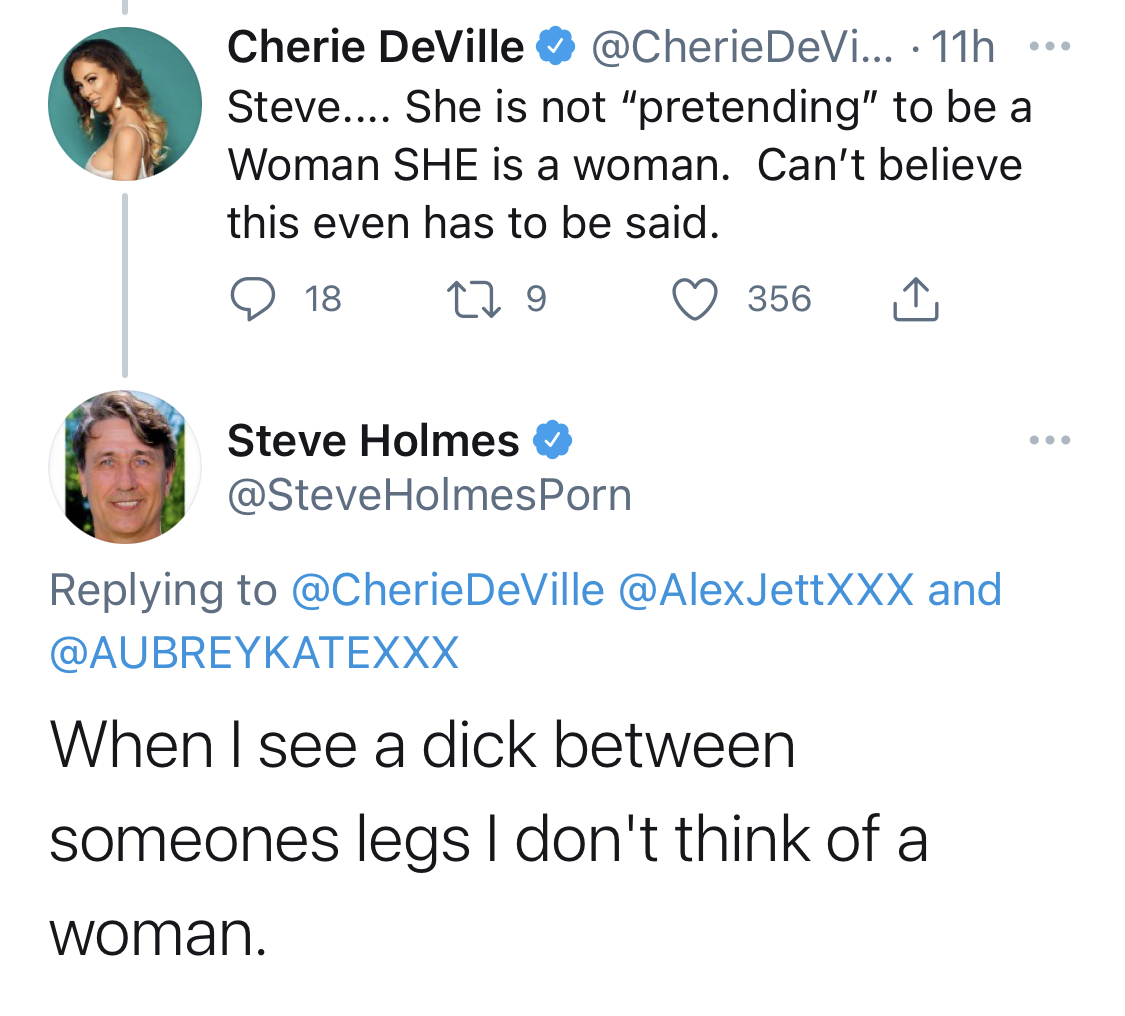
Task: Tap the @SteveHolmesPorn handle
Action: tap(429, 495)
